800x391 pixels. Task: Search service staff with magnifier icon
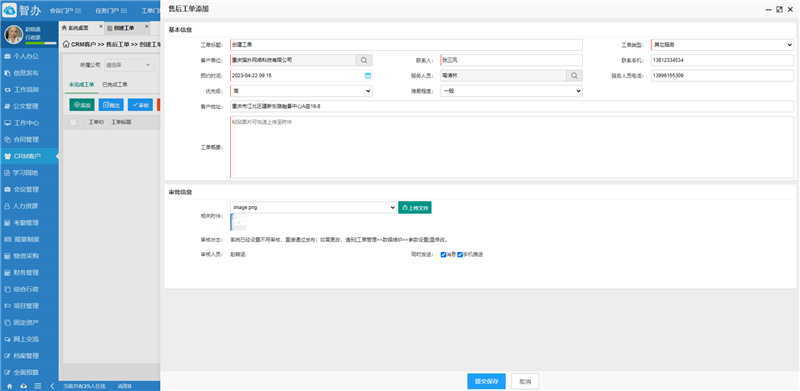click(574, 76)
